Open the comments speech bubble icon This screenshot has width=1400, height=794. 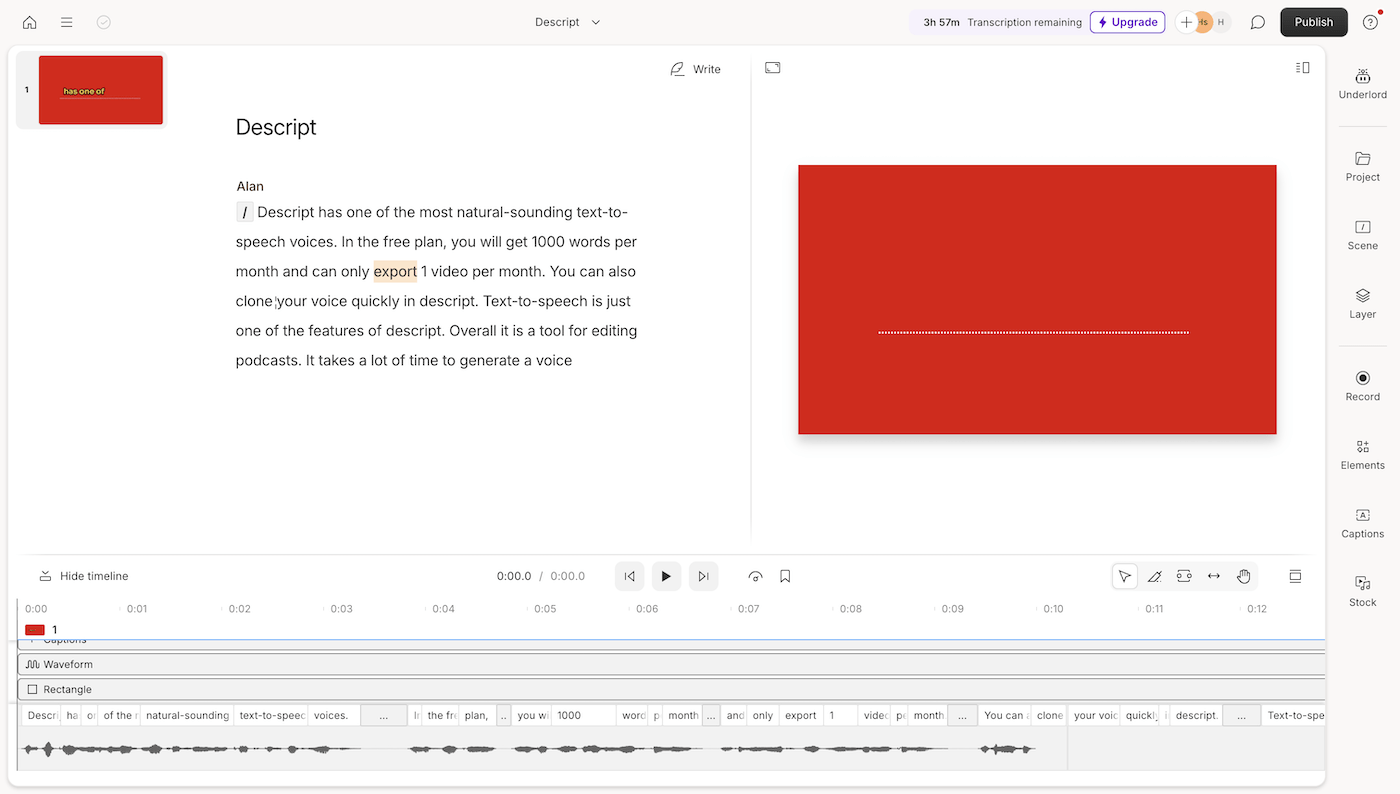[x=1258, y=22]
